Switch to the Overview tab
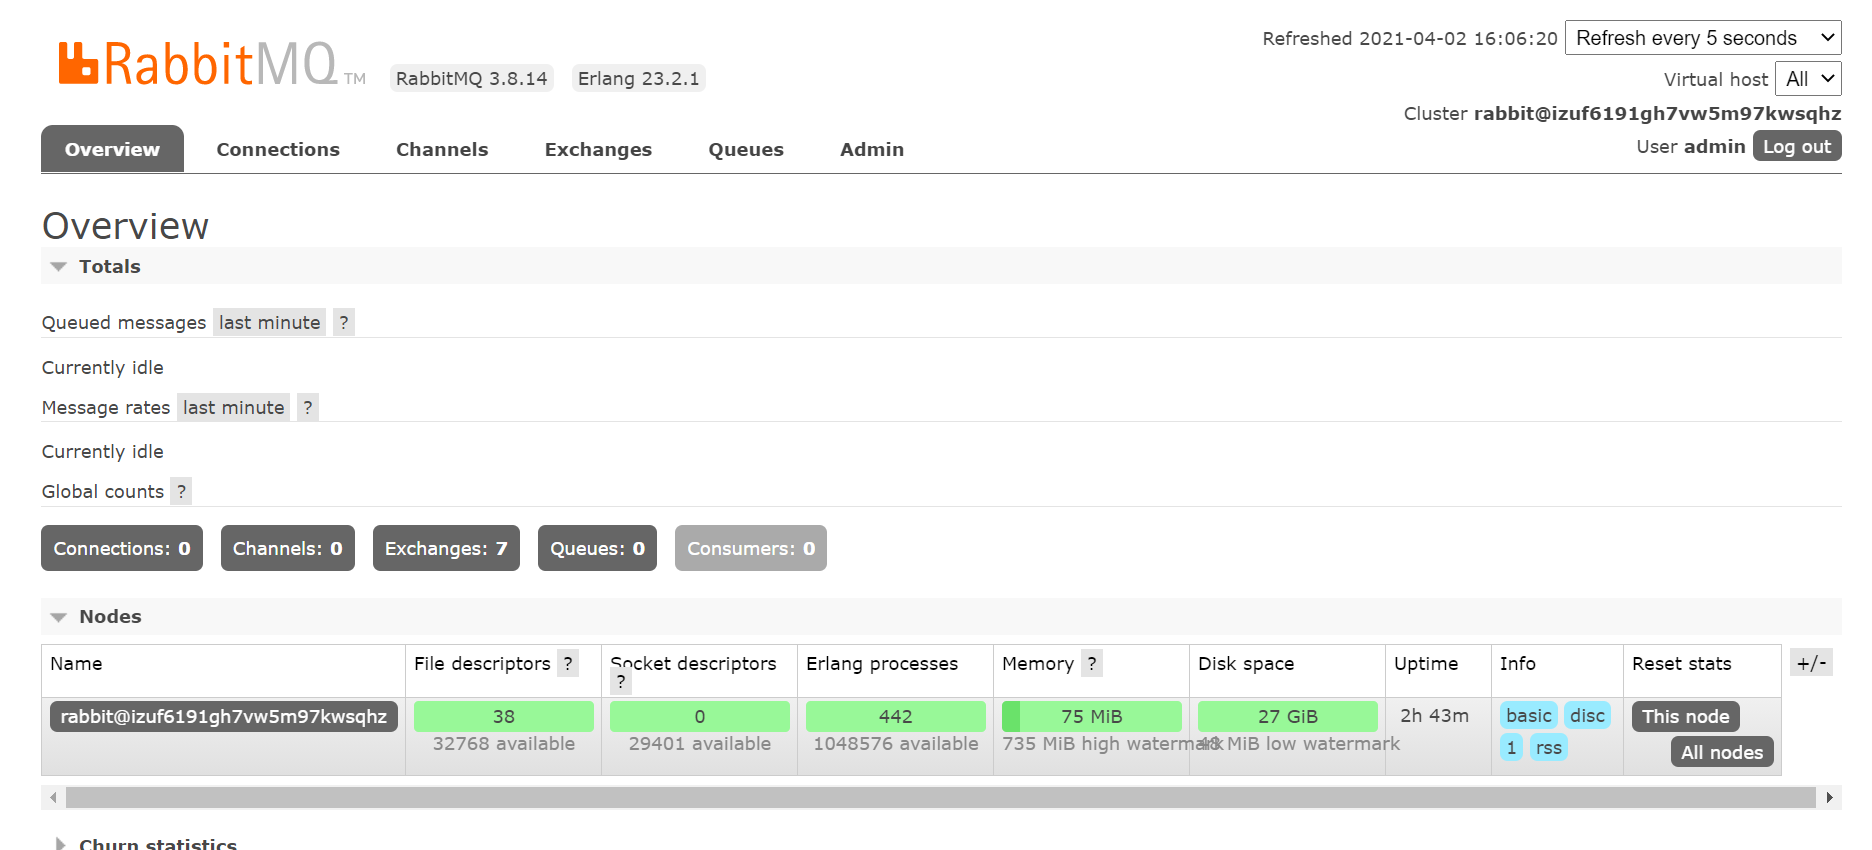Screen dimensions: 1872x850 112,149
